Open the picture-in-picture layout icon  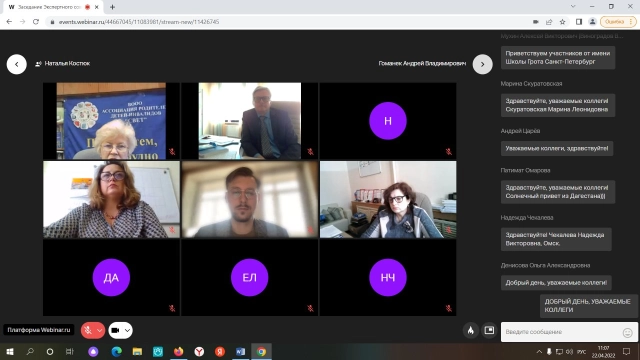click(x=489, y=330)
